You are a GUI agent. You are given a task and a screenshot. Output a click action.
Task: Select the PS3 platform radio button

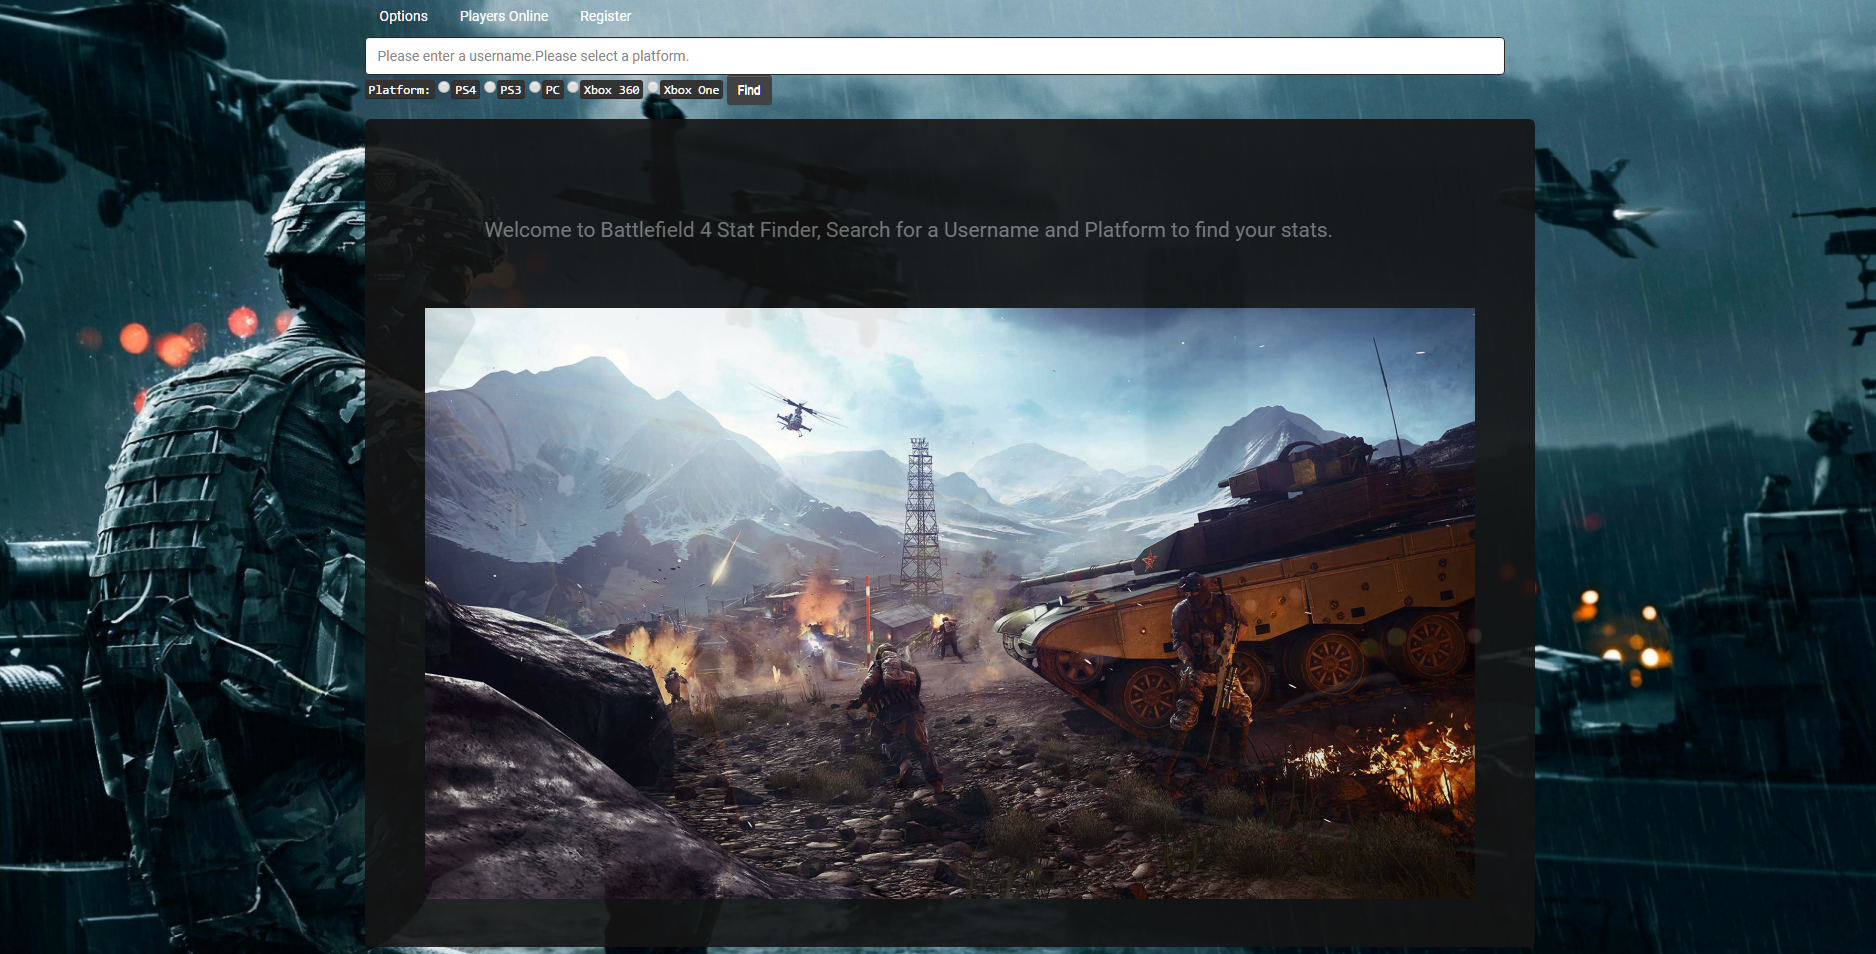[x=489, y=87]
